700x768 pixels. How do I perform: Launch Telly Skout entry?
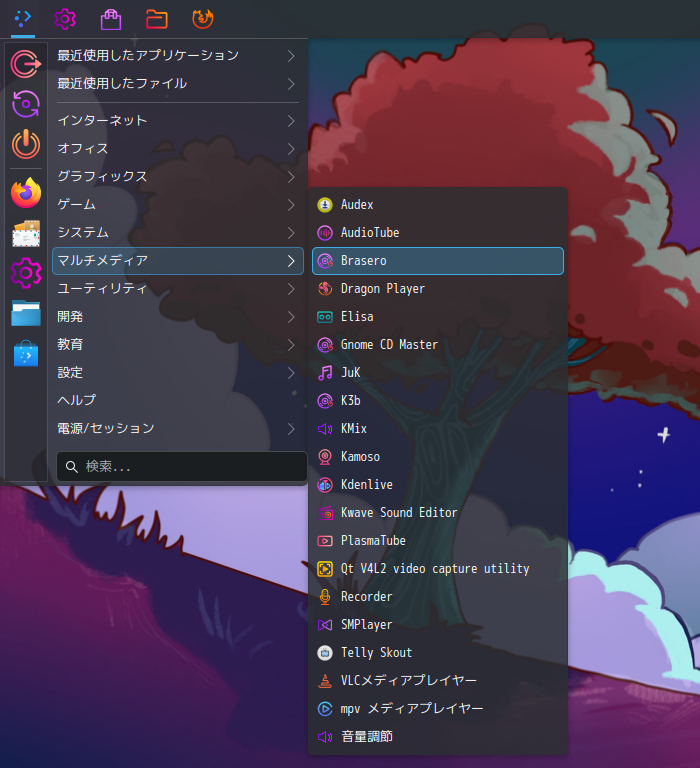pos(438,653)
